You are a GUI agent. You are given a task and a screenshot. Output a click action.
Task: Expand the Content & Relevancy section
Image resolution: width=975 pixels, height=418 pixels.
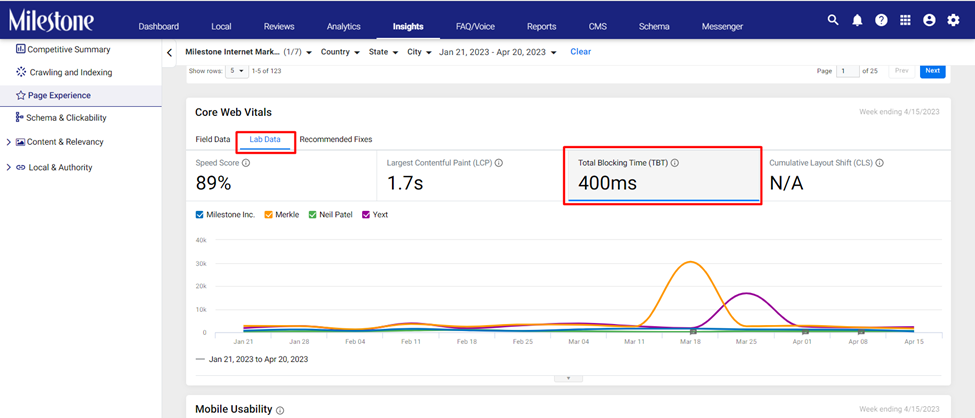pyautogui.click(x=8, y=142)
